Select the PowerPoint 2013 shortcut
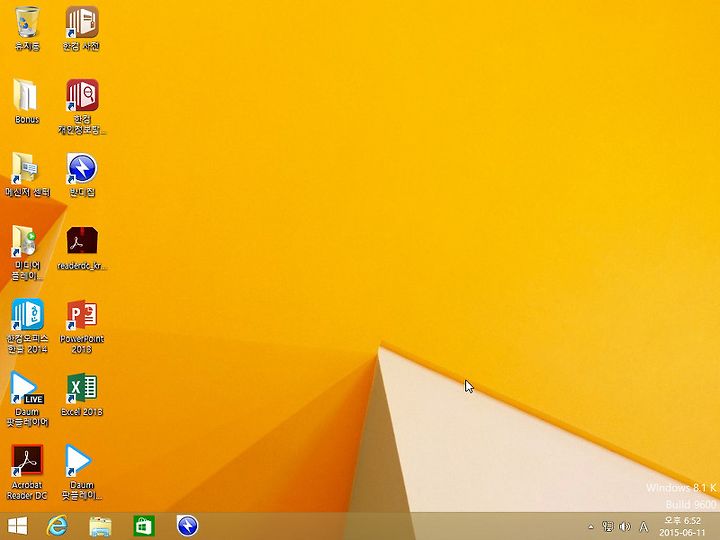Screen dimensions: 720x540 point(82,326)
